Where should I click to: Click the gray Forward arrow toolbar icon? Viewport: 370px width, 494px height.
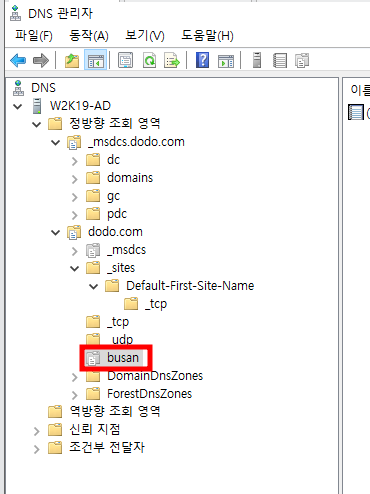[41, 60]
